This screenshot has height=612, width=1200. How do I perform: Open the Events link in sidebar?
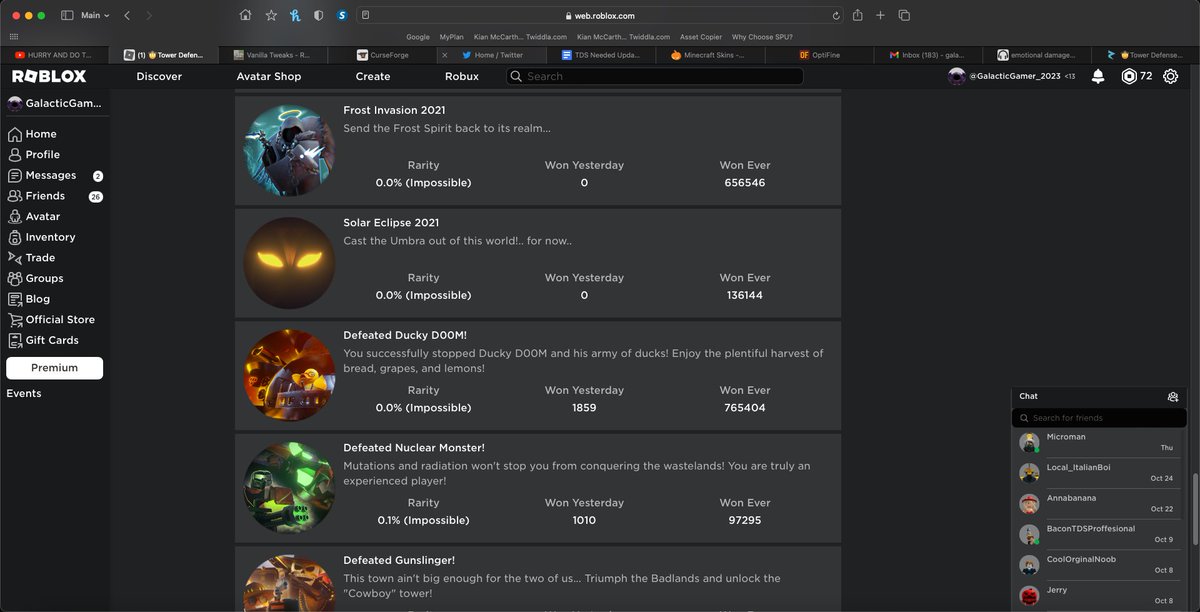[x=24, y=393]
